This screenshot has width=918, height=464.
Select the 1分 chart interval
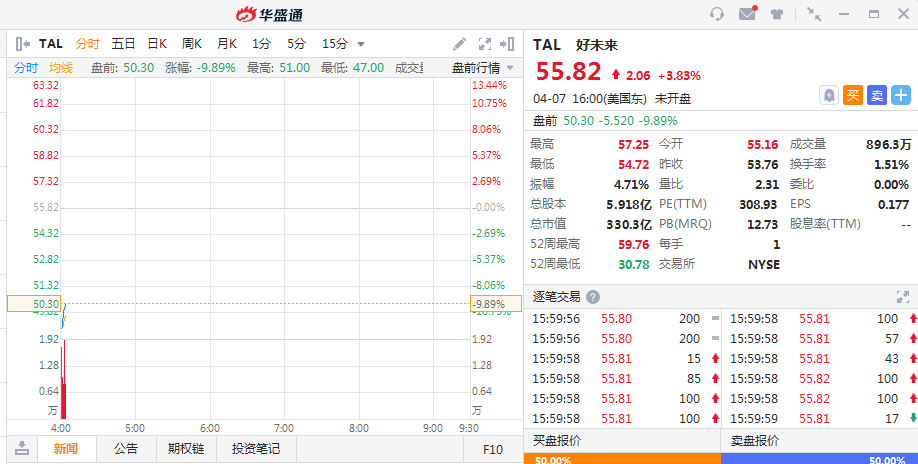coord(262,44)
